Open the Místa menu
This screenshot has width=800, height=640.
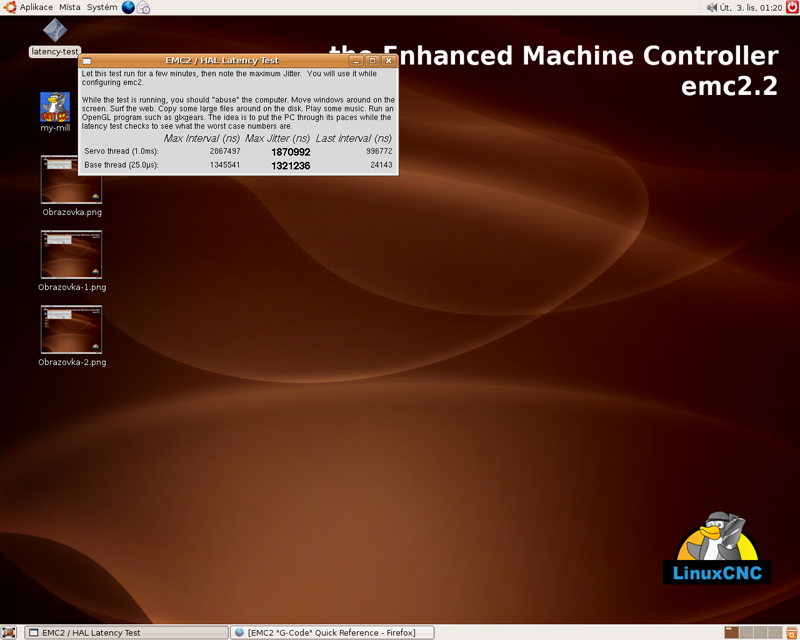(69, 7)
